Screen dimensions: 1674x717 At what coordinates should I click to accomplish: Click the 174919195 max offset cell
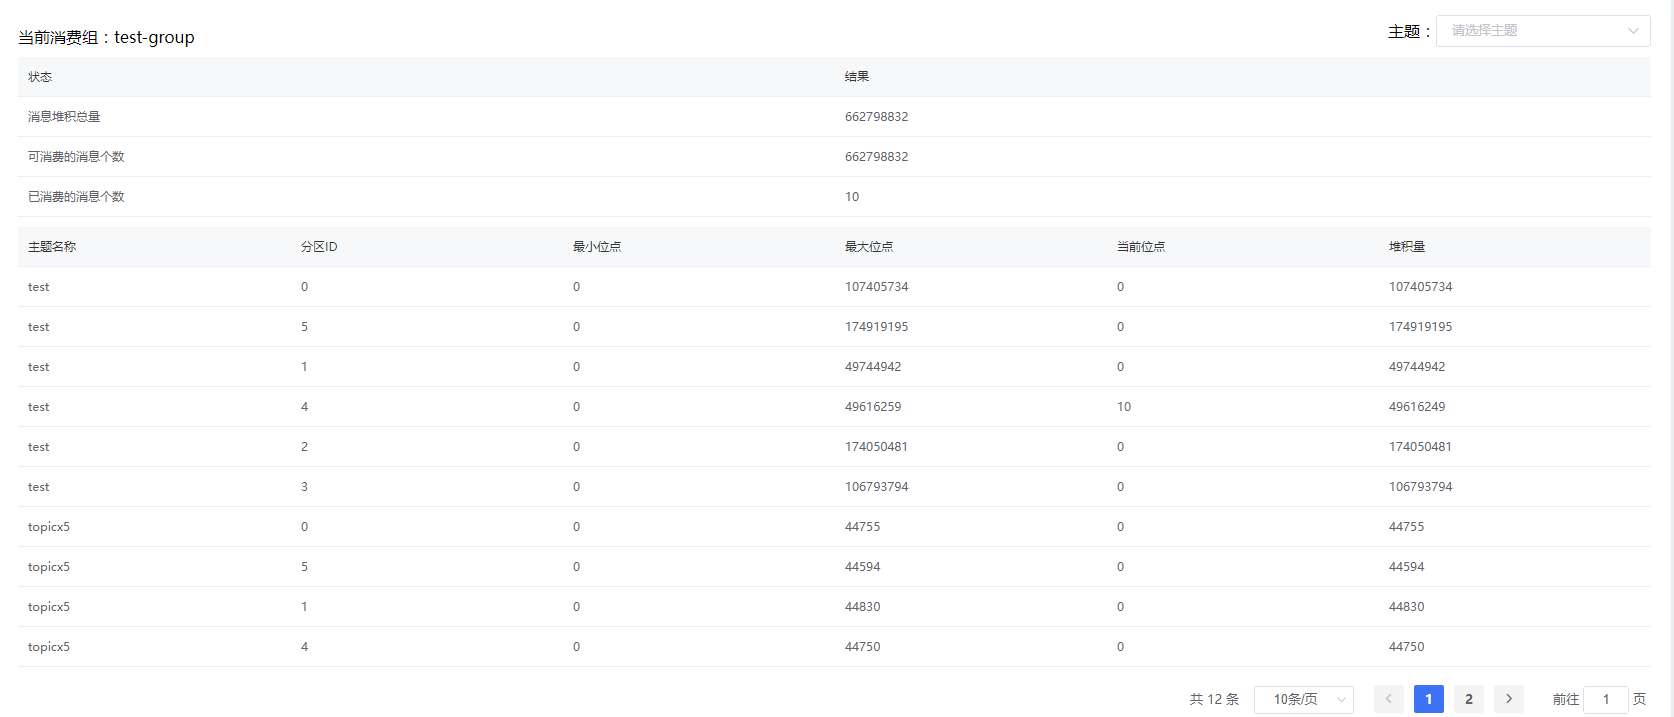(x=876, y=327)
